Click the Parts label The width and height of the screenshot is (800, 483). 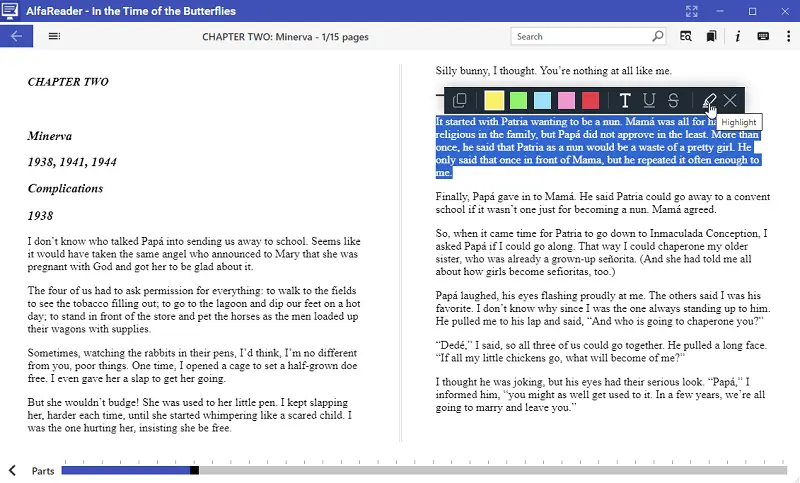(x=43, y=470)
